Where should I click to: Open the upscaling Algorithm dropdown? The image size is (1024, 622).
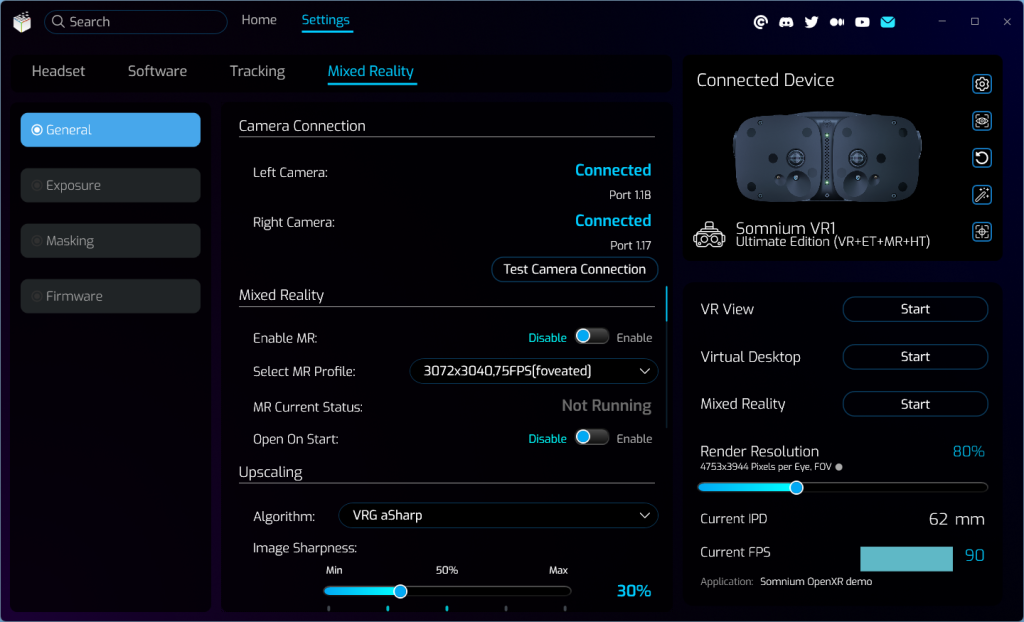[497, 516]
